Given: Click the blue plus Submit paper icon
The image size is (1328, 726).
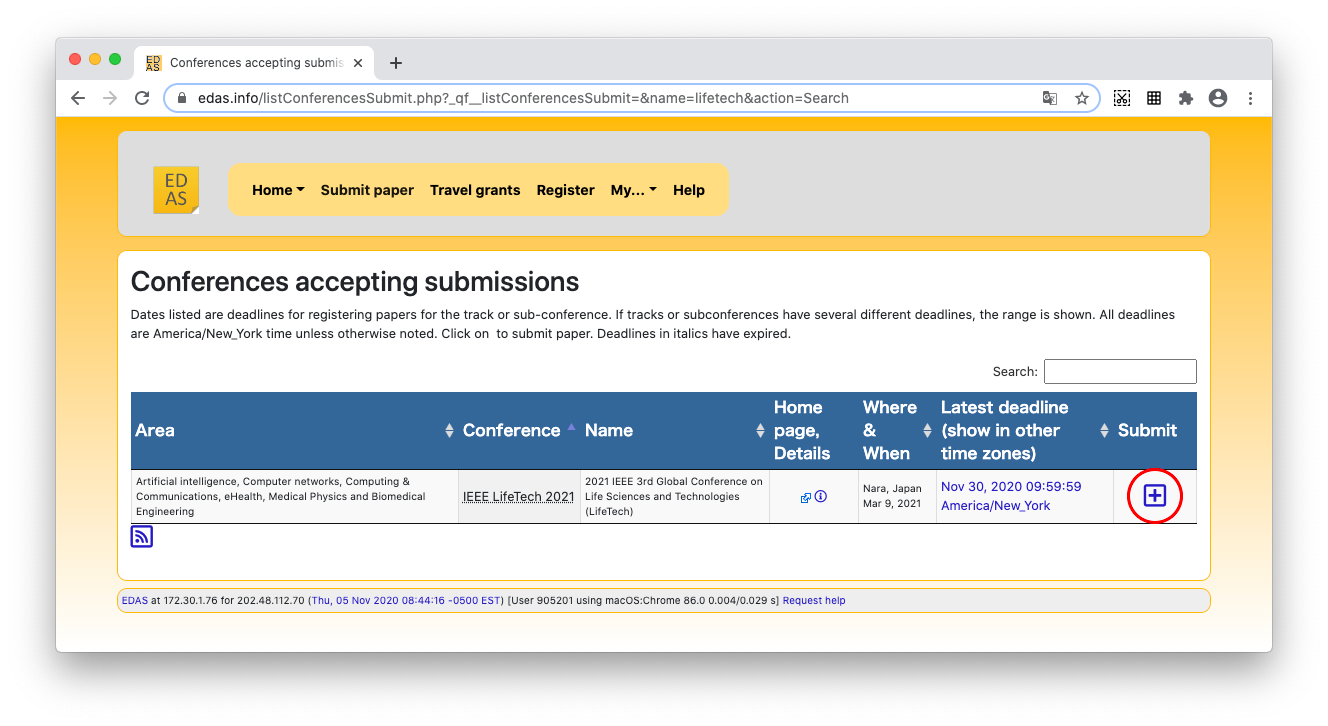Looking at the screenshot, I should pos(1154,495).
